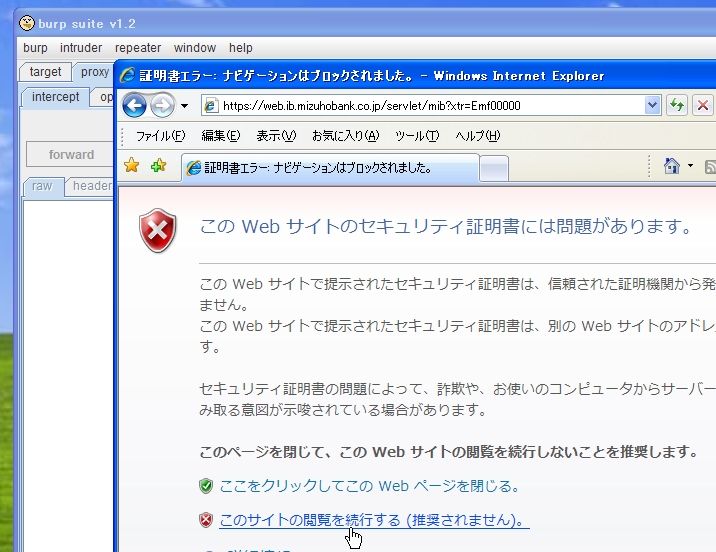Switch to the target tab in Burp
The width and height of the screenshot is (716, 552).
[45, 72]
